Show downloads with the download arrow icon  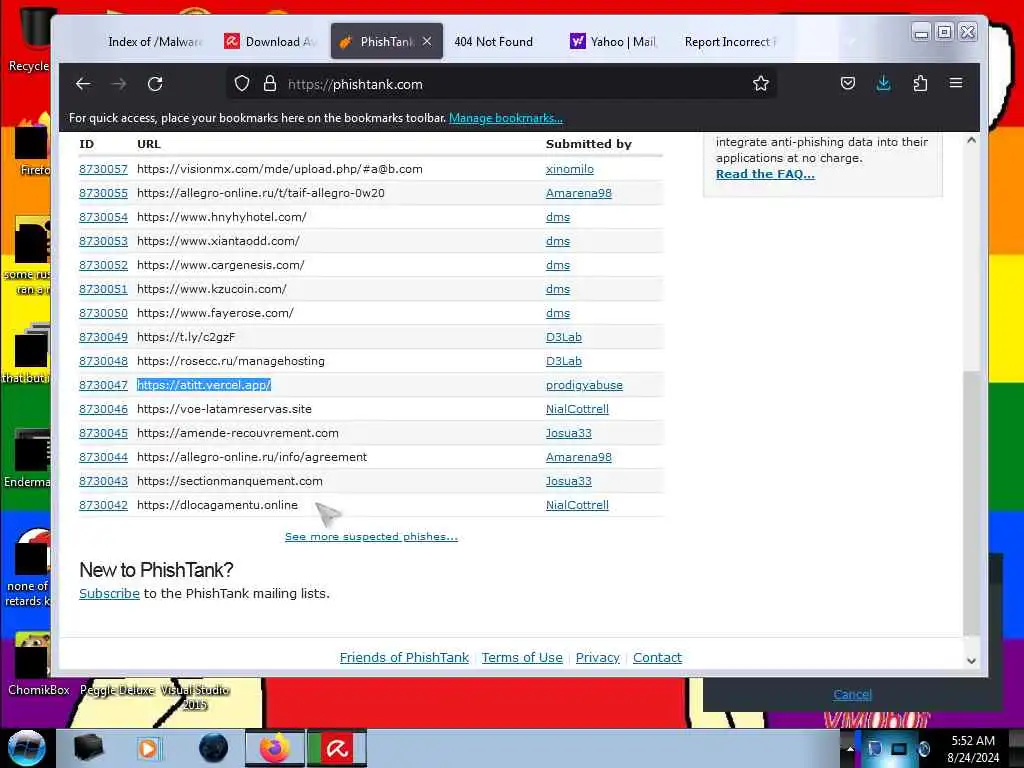883,83
